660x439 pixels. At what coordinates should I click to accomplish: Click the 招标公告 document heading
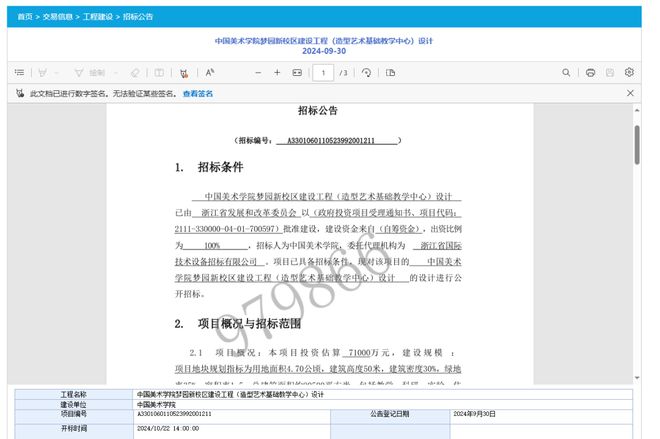pos(318,111)
